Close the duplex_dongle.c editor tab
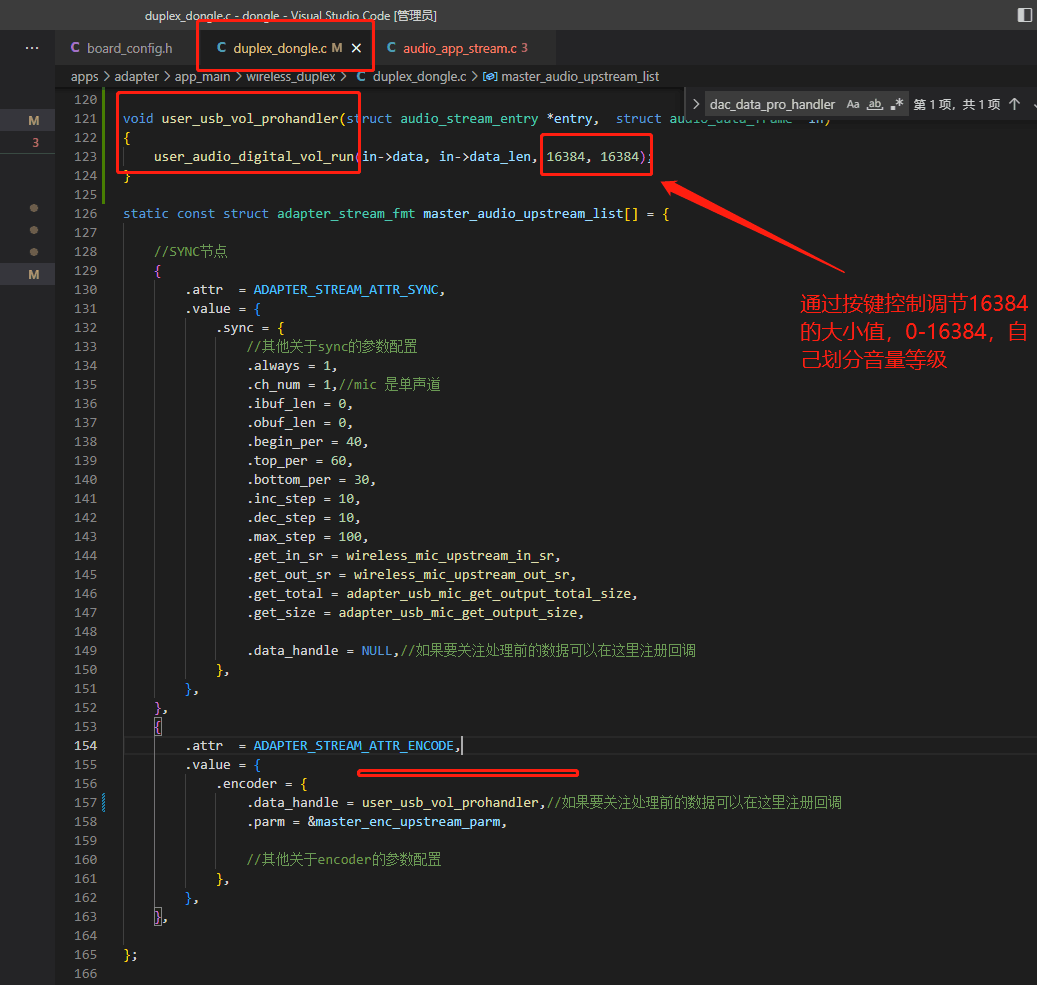The image size is (1037, 985). click(x=356, y=48)
